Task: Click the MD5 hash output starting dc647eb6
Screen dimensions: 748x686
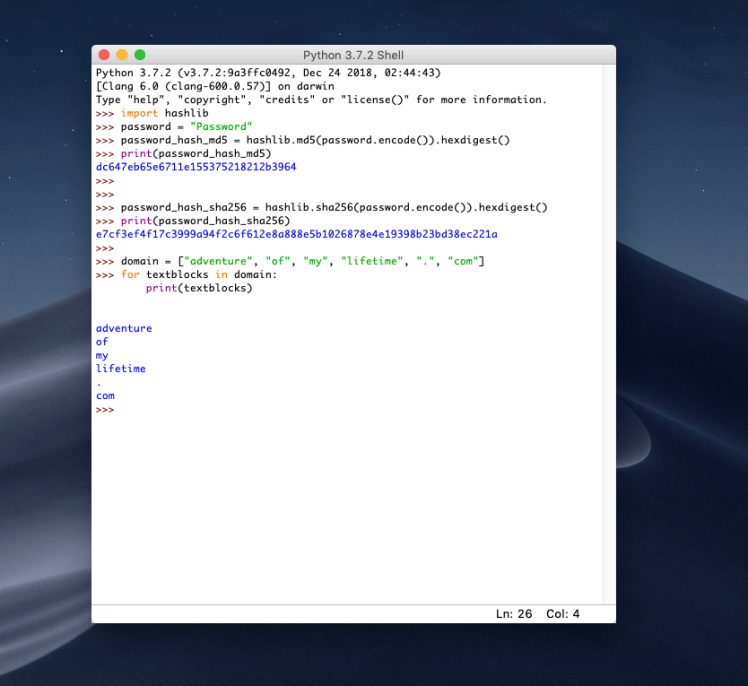Action: tap(196, 167)
